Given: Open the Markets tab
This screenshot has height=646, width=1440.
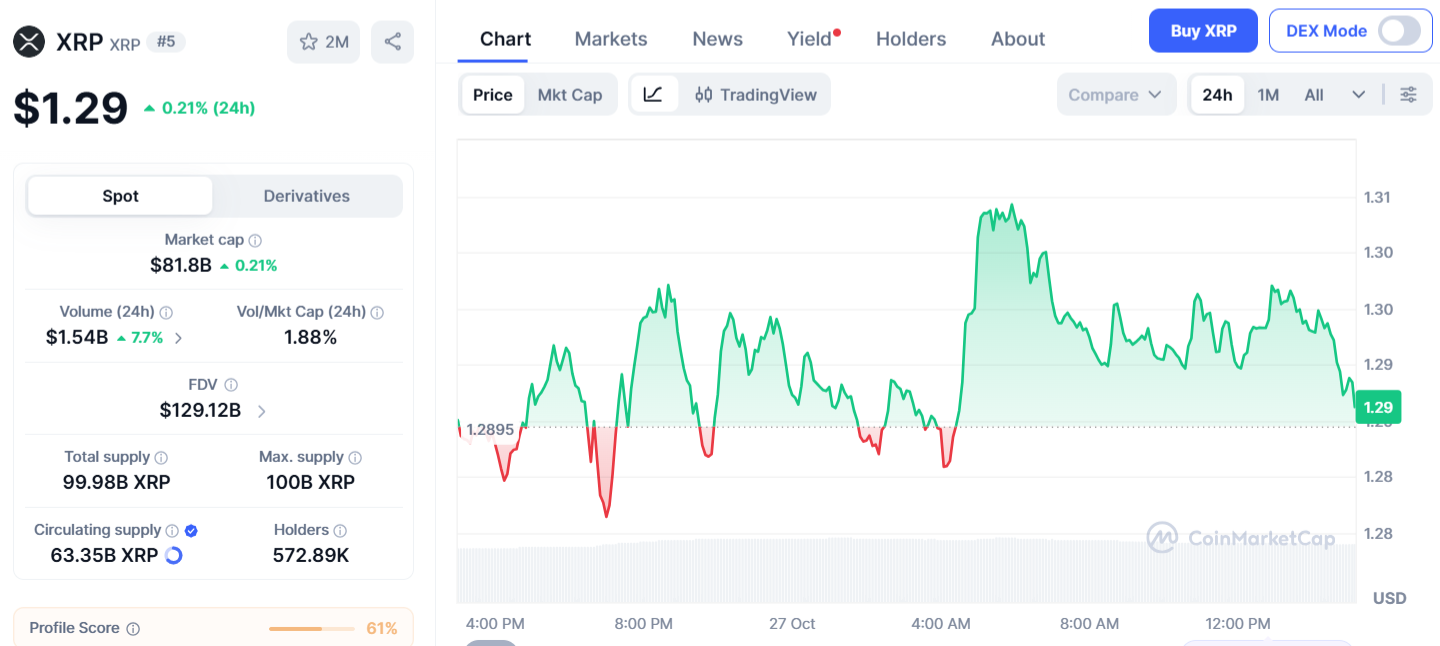Looking at the screenshot, I should 611,39.
